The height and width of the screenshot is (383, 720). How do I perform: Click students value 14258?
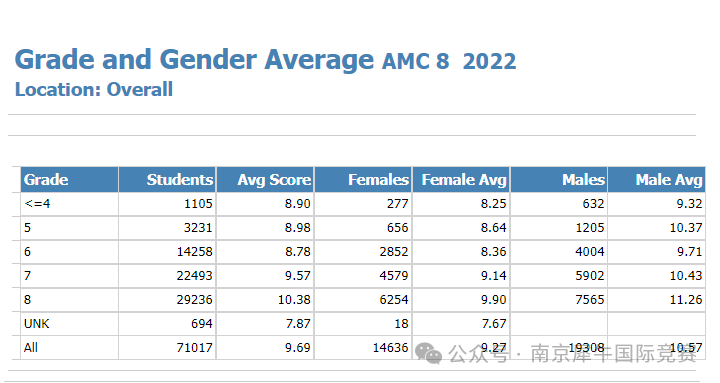tap(195, 252)
